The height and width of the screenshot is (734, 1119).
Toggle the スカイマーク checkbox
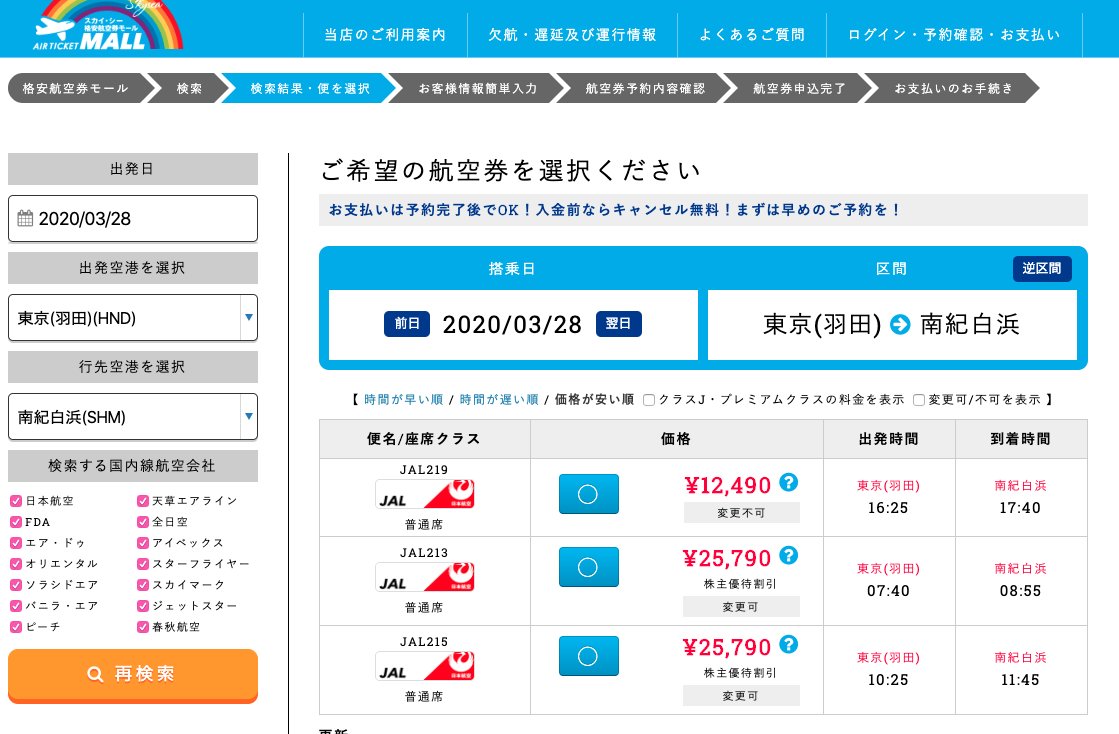point(143,585)
